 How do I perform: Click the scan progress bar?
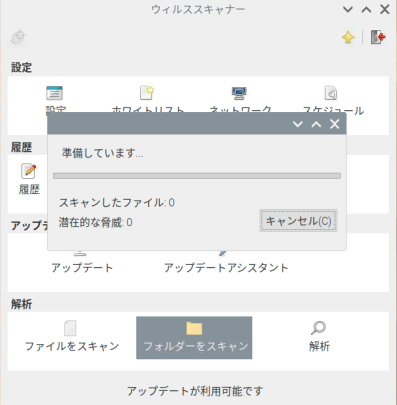click(197, 176)
